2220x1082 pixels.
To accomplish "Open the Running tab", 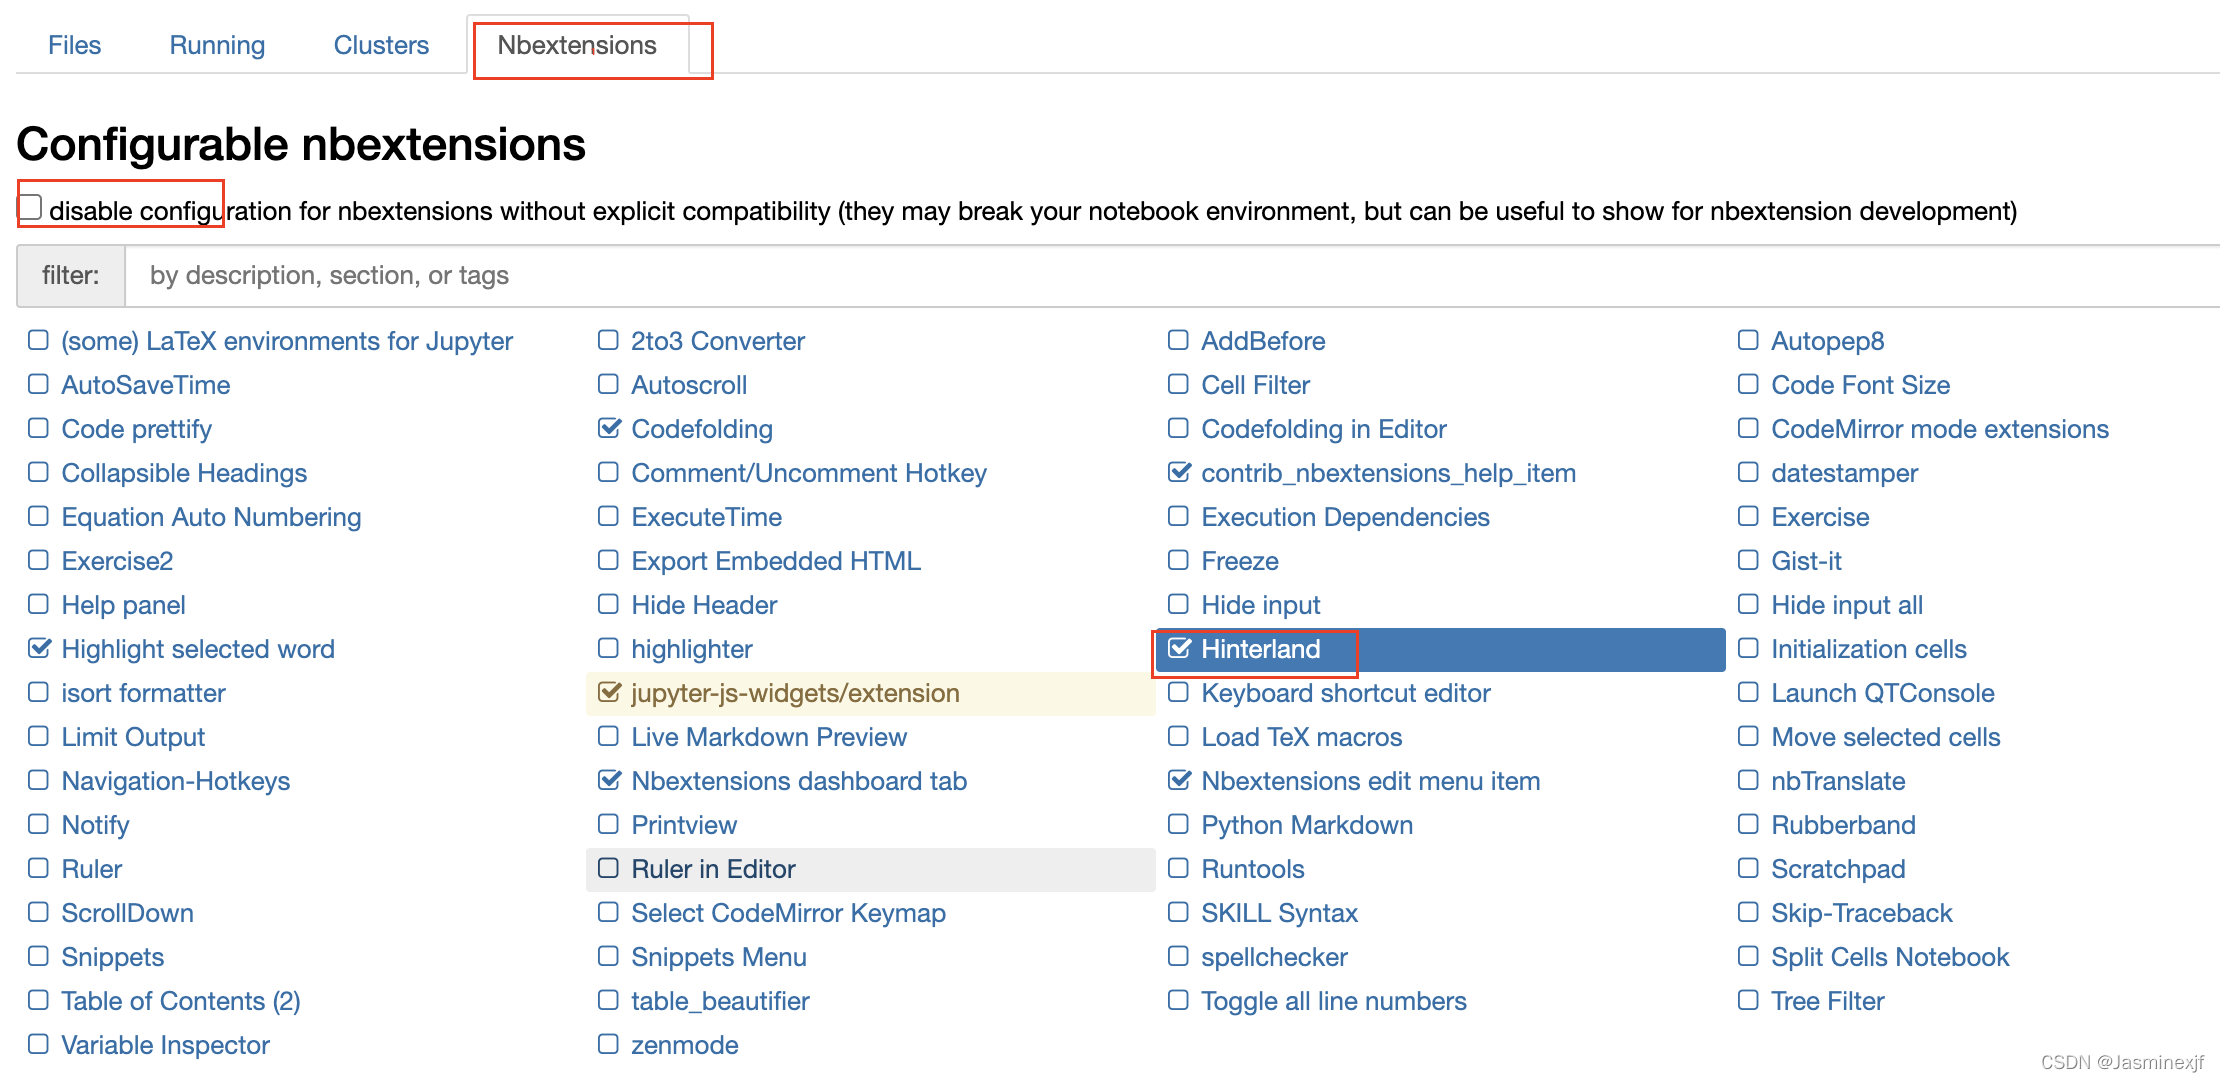I will [x=217, y=45].
